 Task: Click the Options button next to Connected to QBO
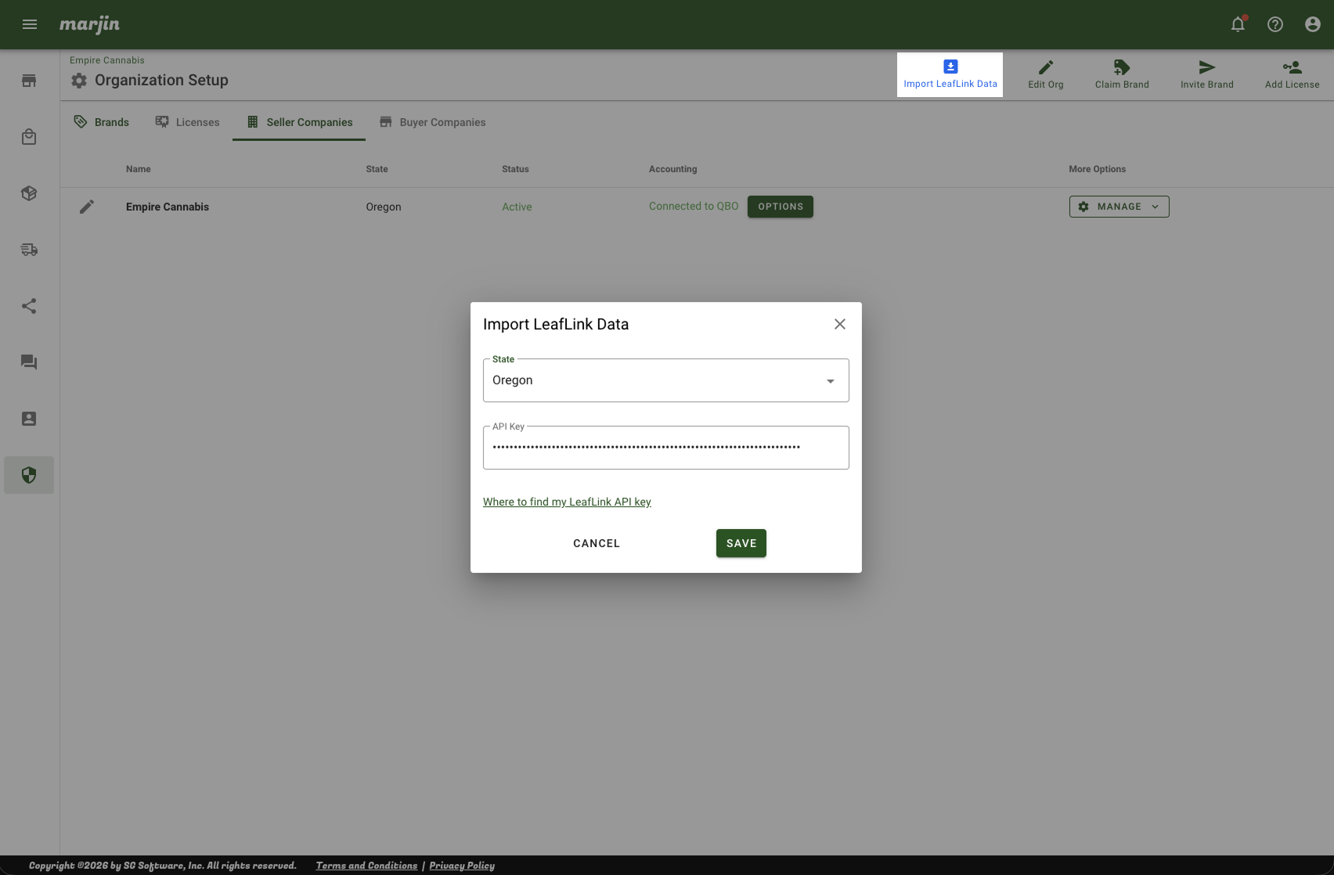[x=780, y=207]
